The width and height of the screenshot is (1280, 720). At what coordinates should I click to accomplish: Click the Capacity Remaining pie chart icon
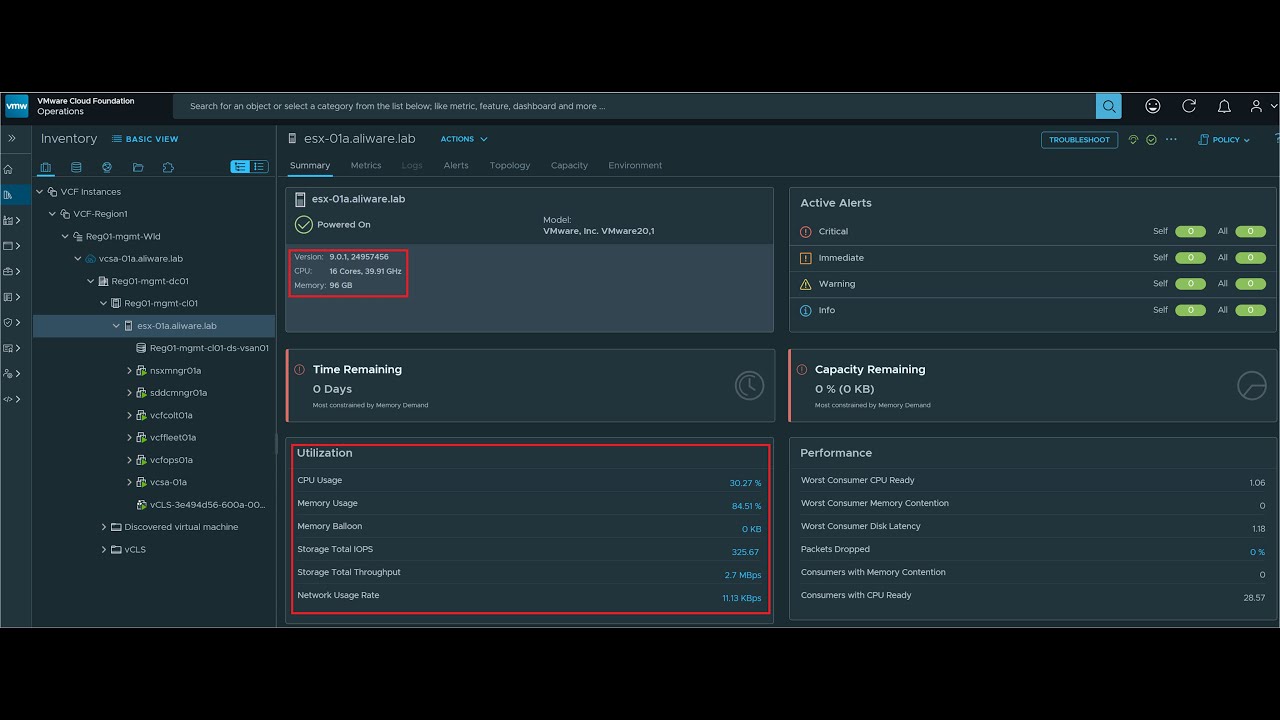pos(1252,385)
